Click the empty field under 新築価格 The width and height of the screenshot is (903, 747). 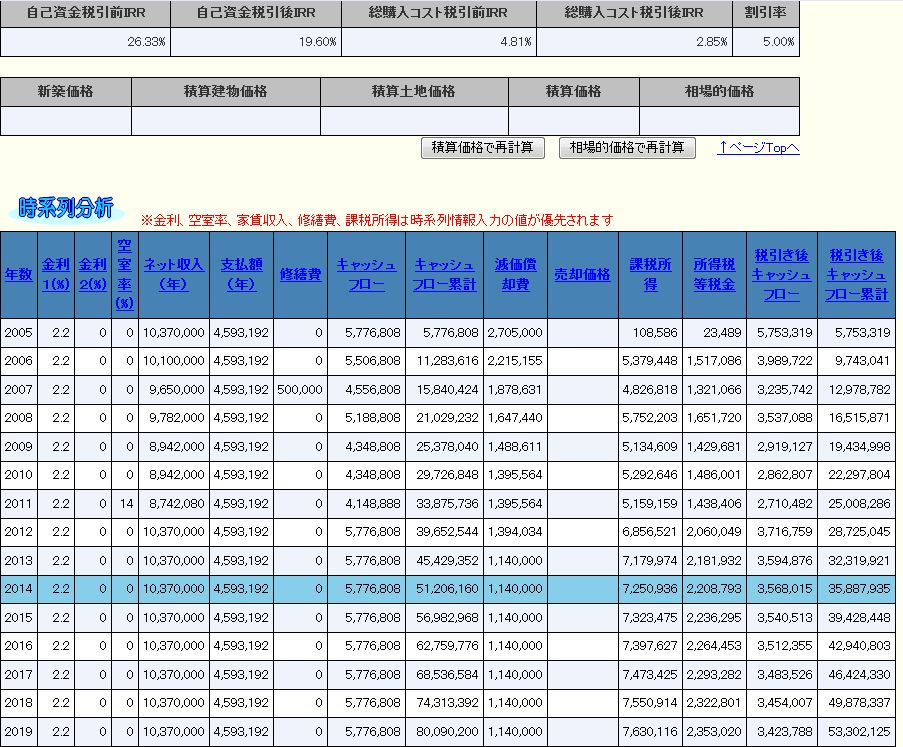click(x=66, y=121)
